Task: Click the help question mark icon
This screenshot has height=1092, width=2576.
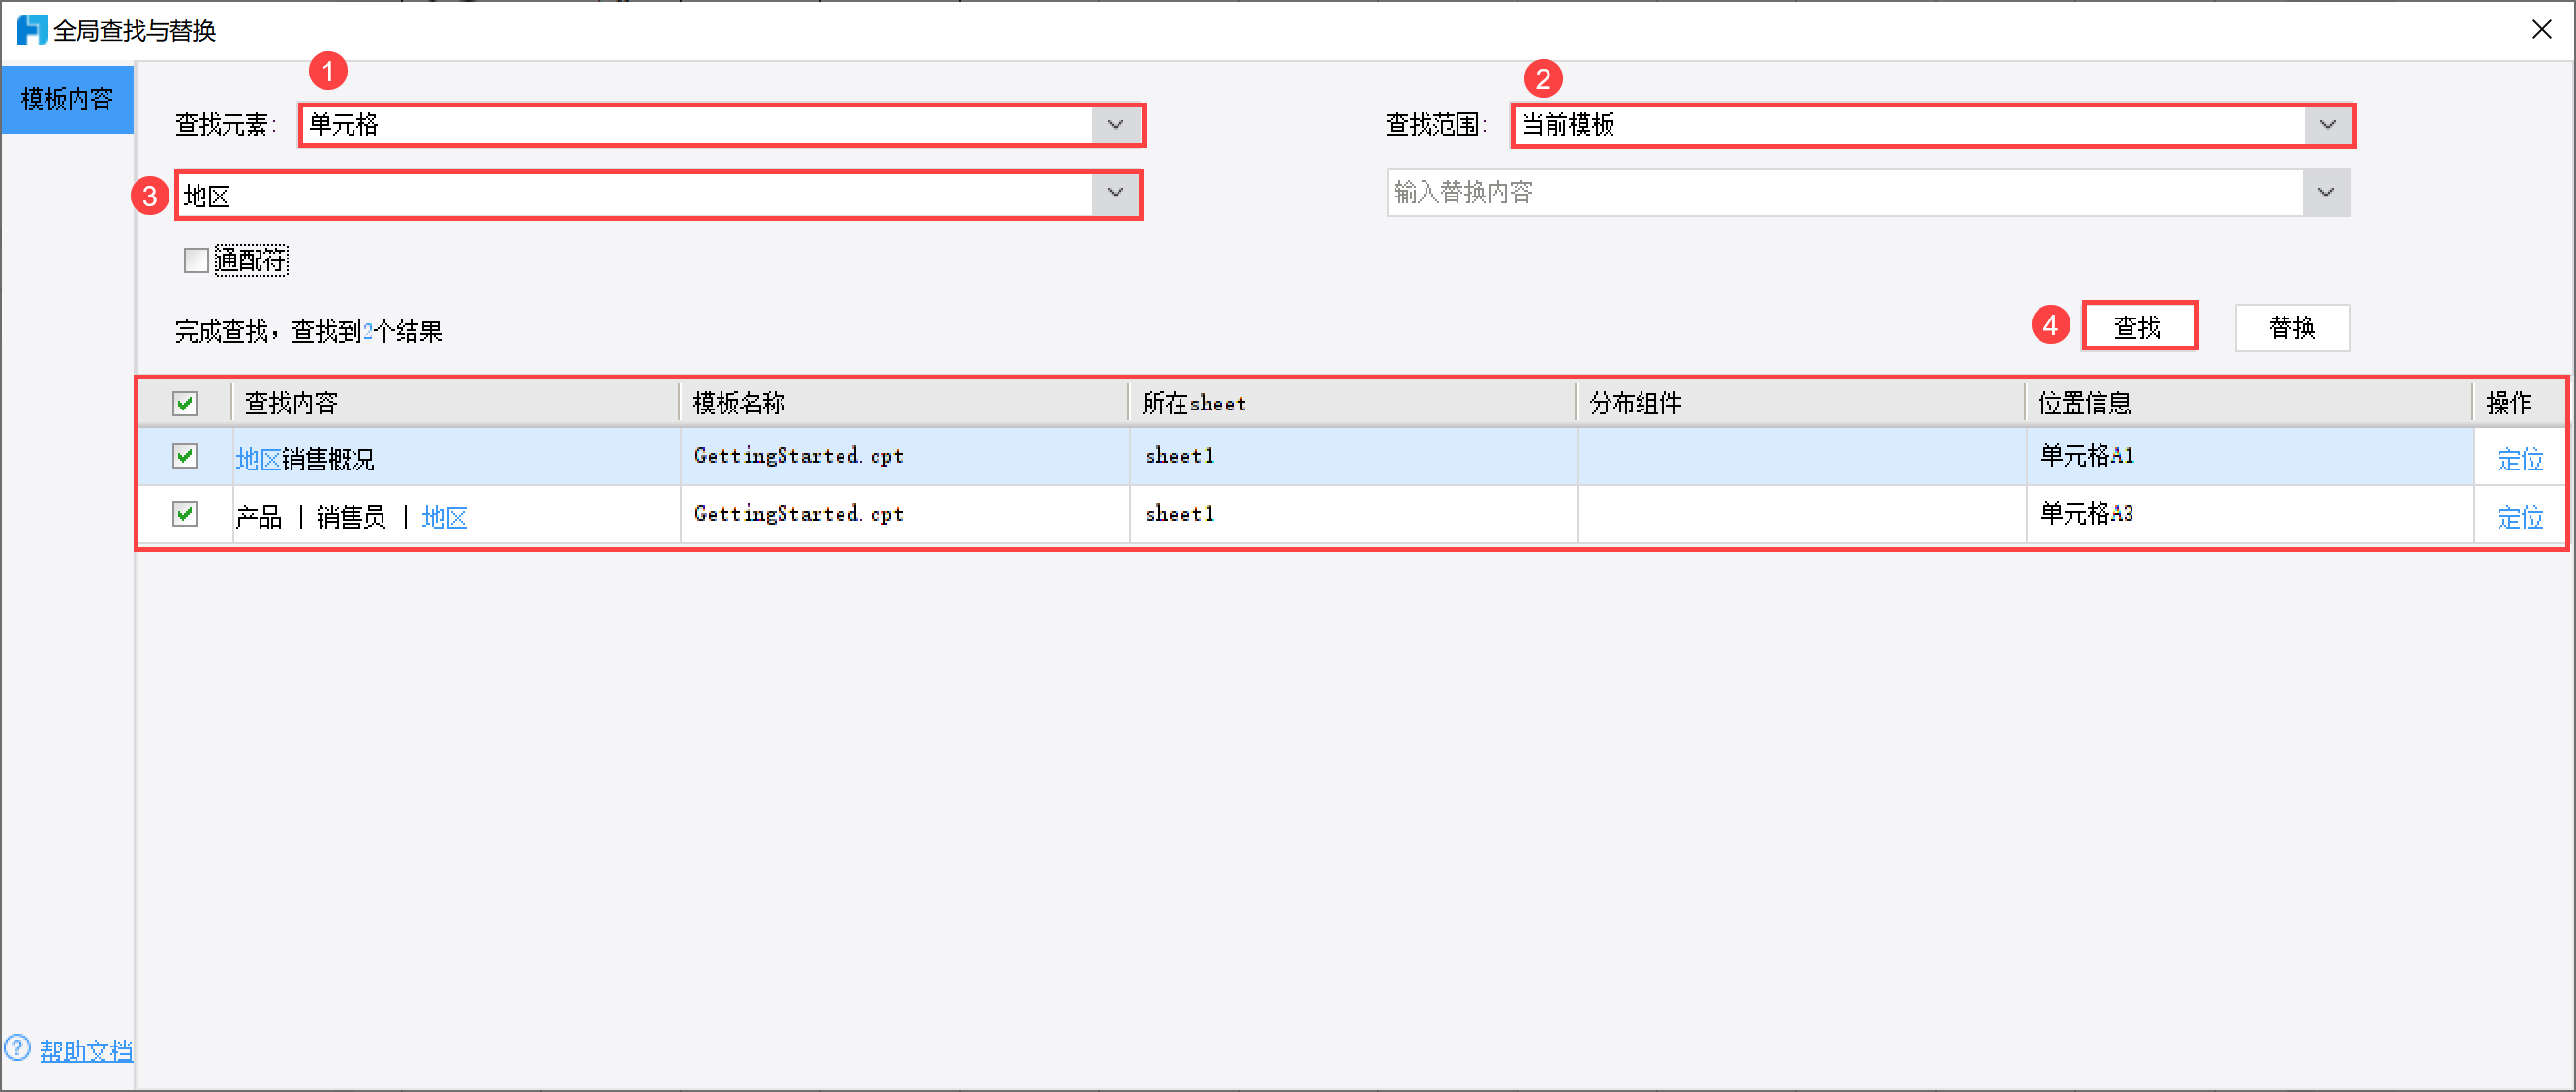Action: pos(17,1048)
